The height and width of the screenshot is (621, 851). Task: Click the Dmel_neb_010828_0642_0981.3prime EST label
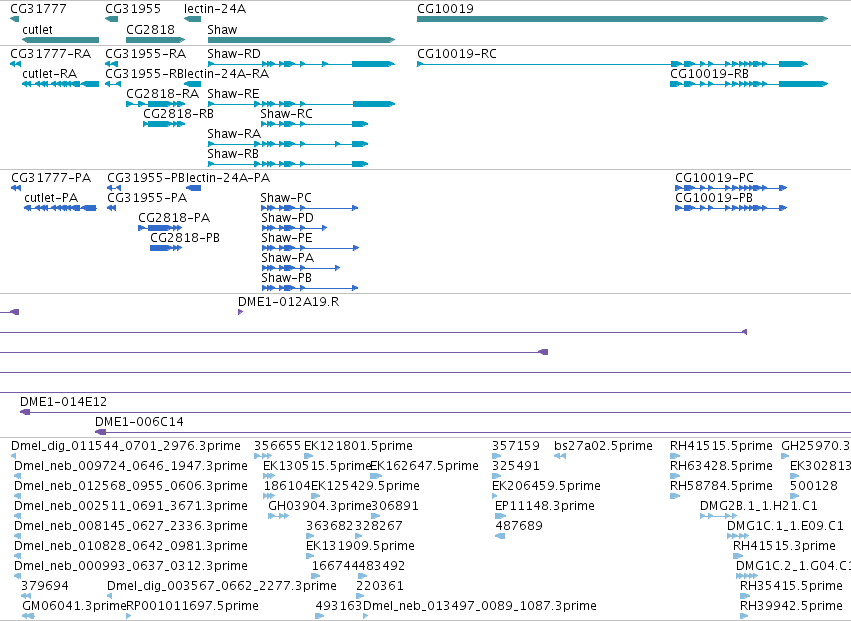[131, 546]
